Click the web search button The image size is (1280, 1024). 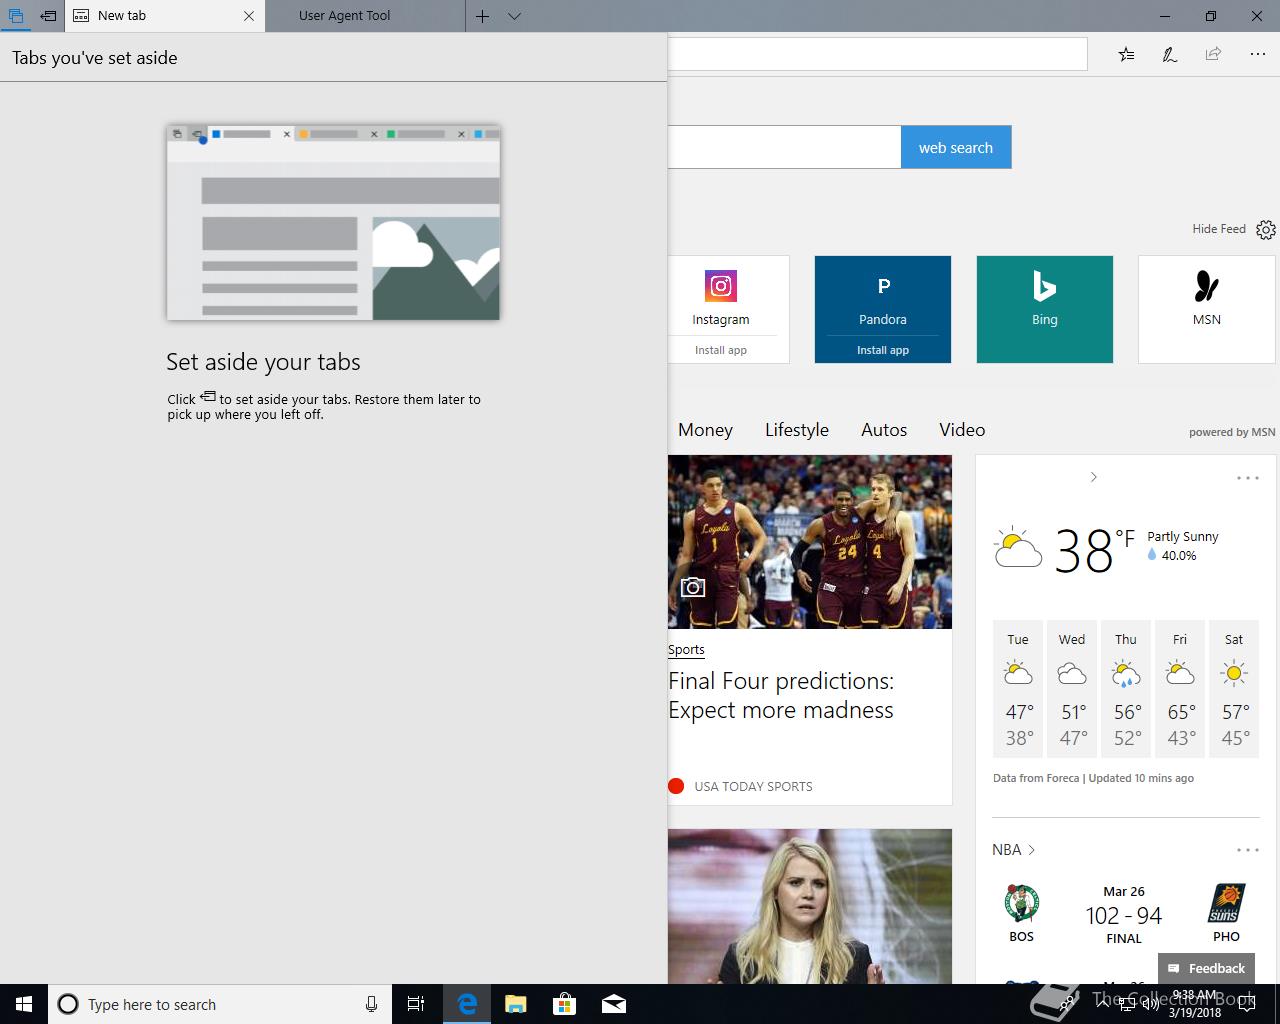tap(956, 147)
